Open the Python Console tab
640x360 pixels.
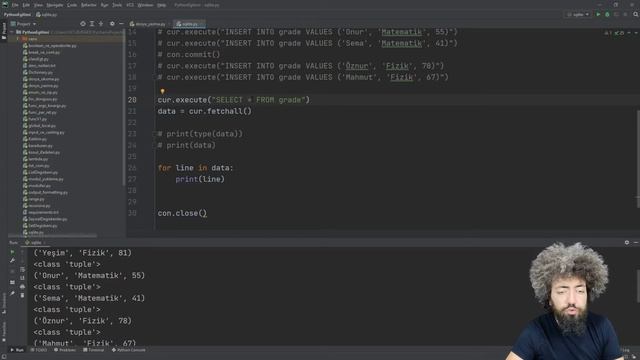click(129, 350)
